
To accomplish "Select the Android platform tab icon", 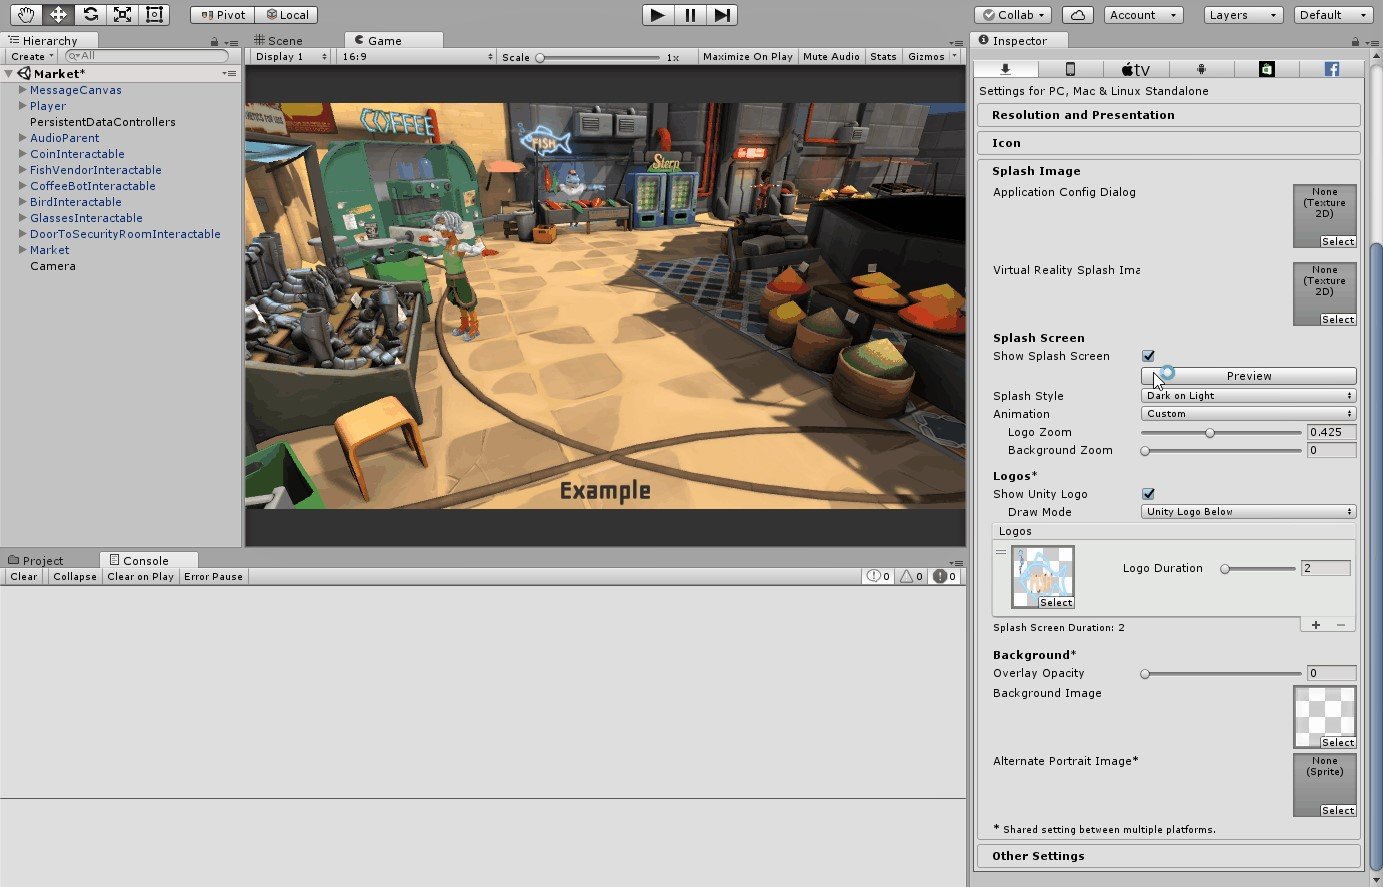I will [x=1201, y=69].
